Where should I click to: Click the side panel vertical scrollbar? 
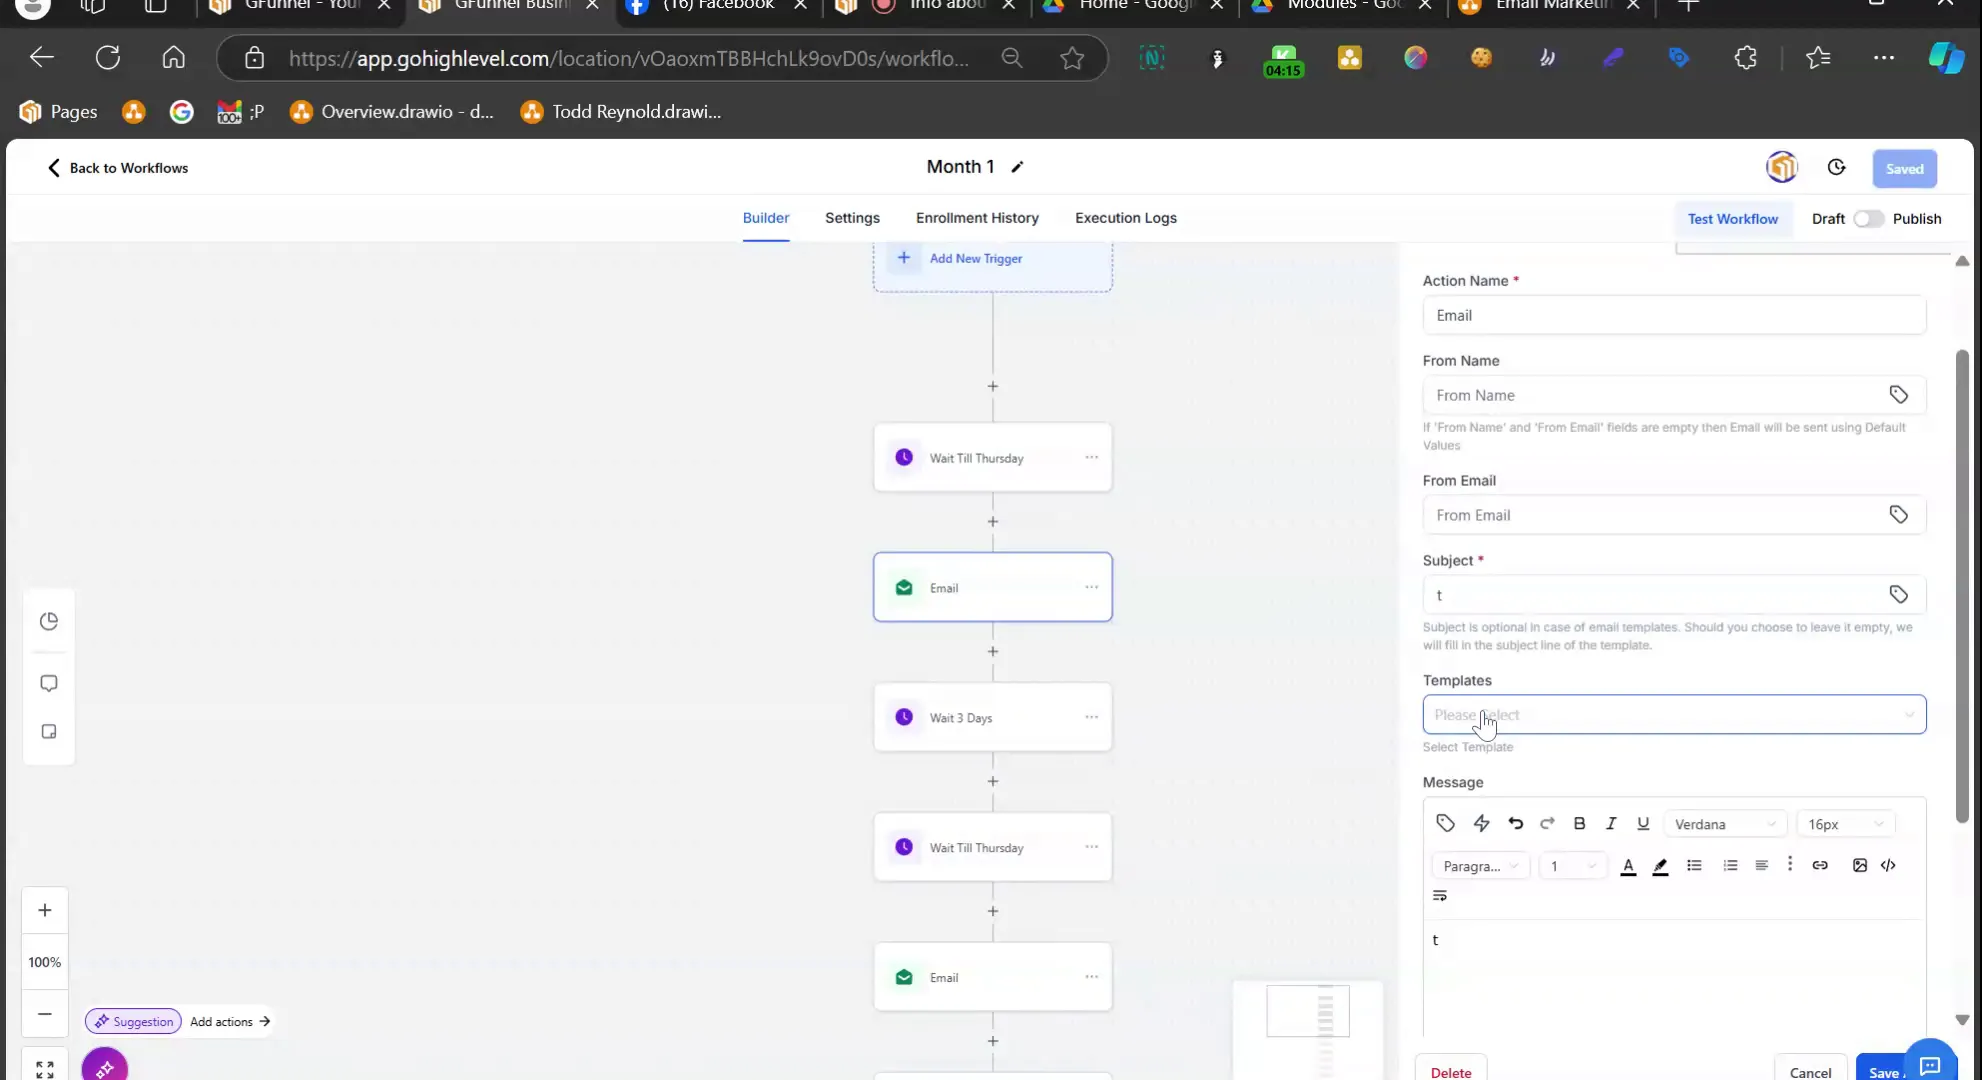(x=1962, y=586)
